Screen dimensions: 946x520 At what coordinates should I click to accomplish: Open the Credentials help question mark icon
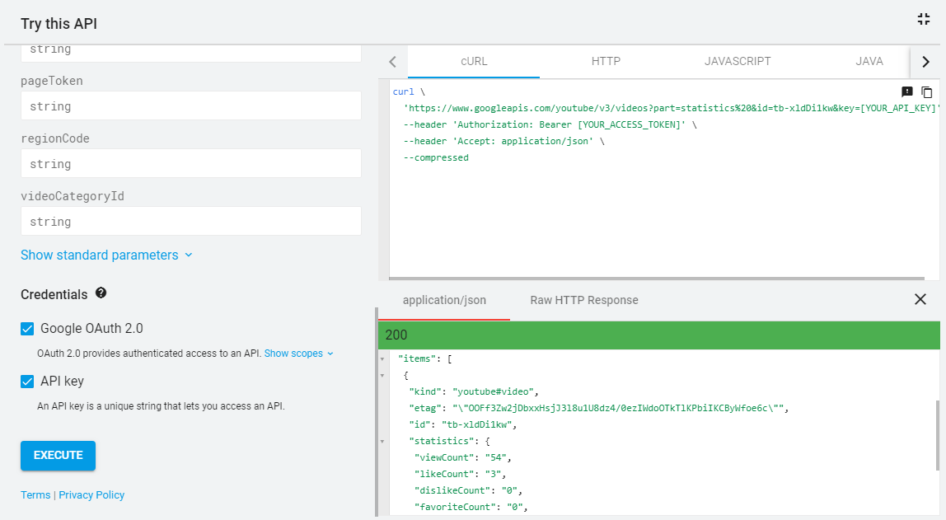[101, 294]
